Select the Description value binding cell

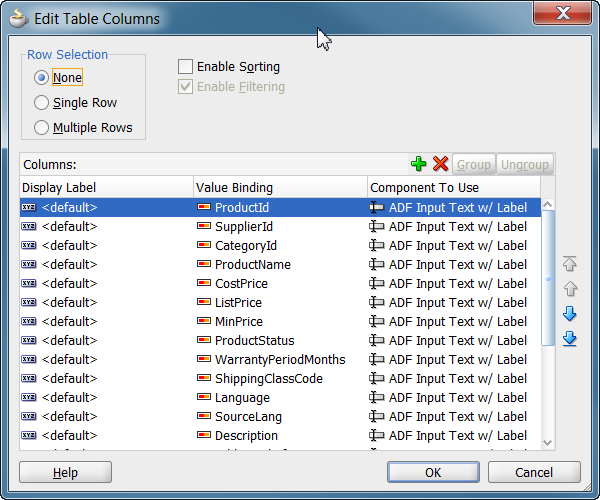point(280,435)
